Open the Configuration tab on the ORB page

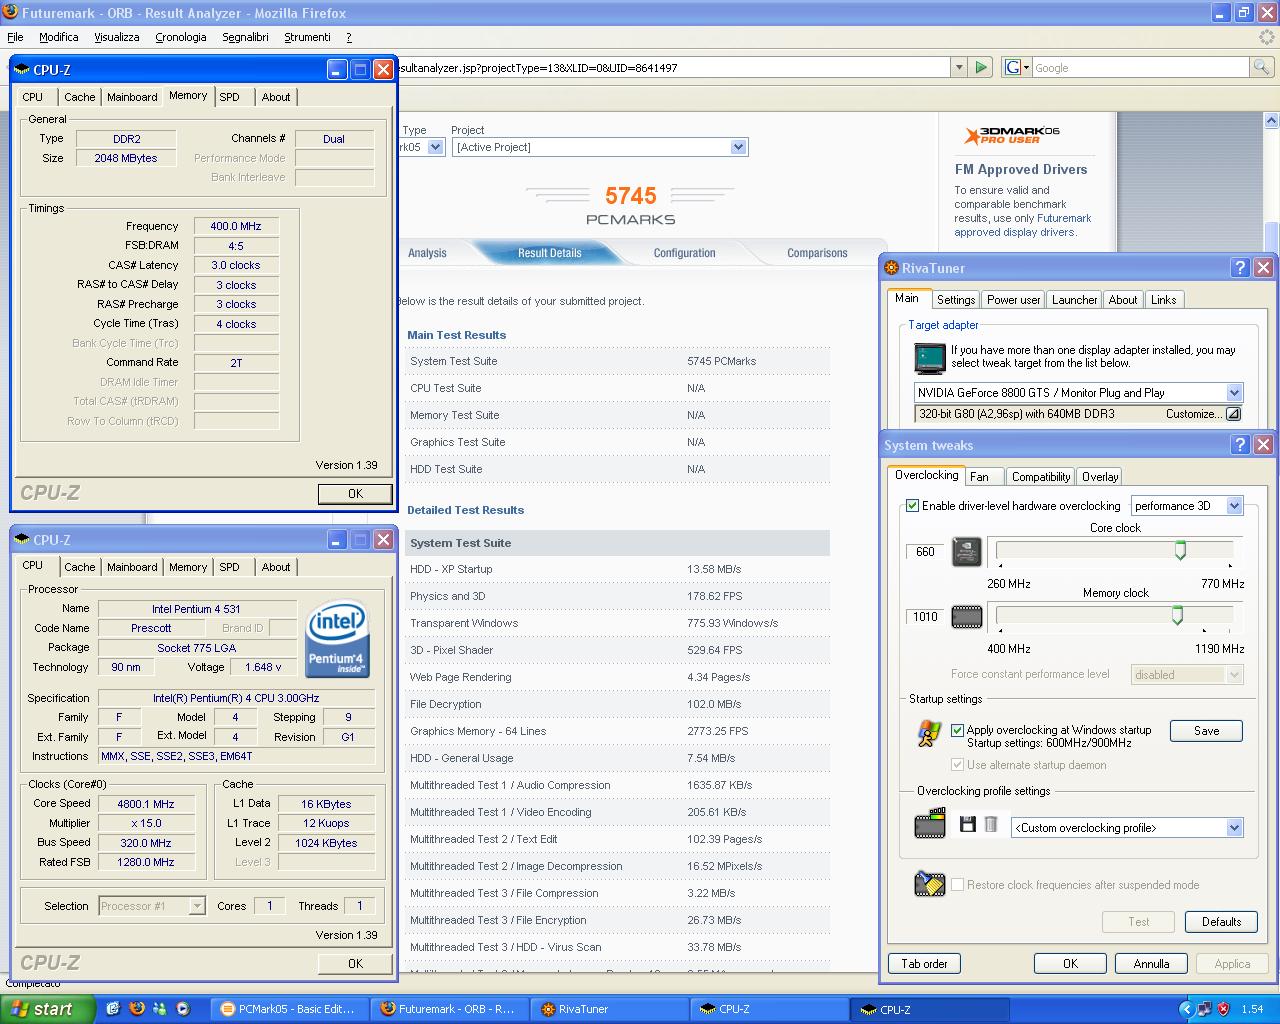684,253
